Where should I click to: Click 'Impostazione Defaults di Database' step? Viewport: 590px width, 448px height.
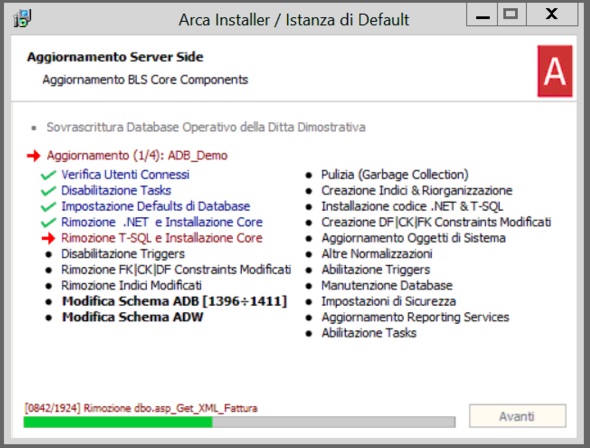[x=155, y=206]
